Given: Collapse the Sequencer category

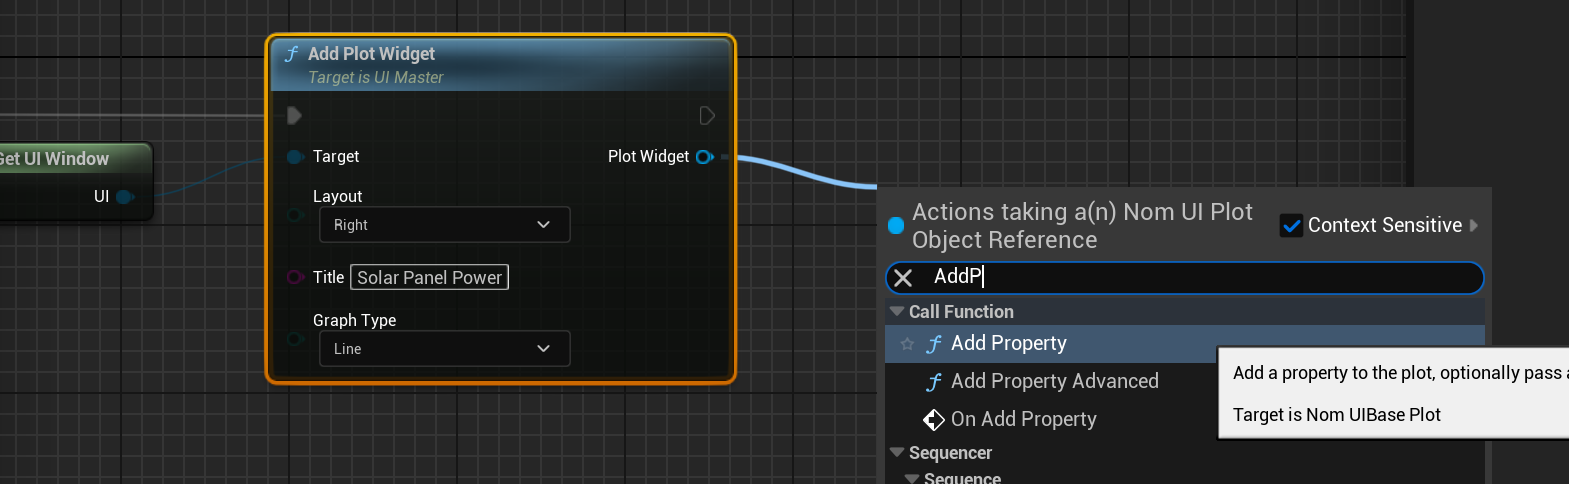Looking at the screenshot, I should point(897,453).
